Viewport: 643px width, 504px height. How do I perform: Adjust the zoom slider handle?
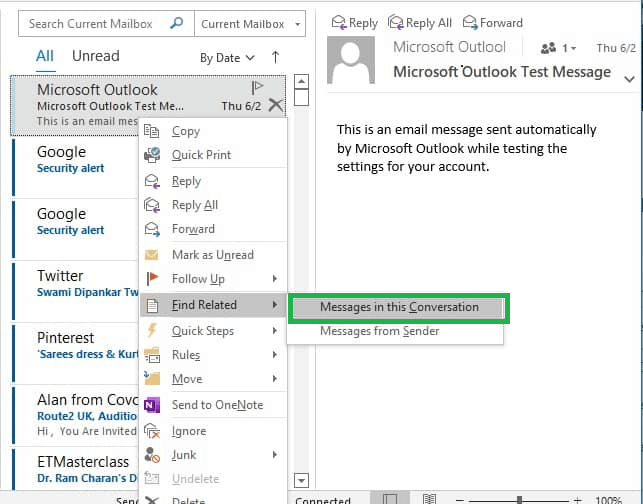click(x=520, y=500)
